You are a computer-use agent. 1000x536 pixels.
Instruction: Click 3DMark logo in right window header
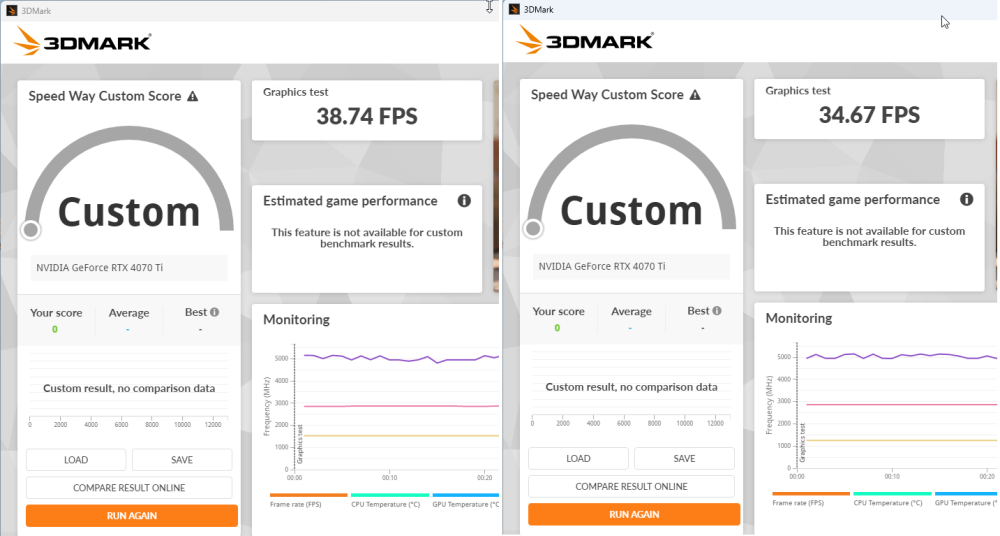[x=585, y=40]
